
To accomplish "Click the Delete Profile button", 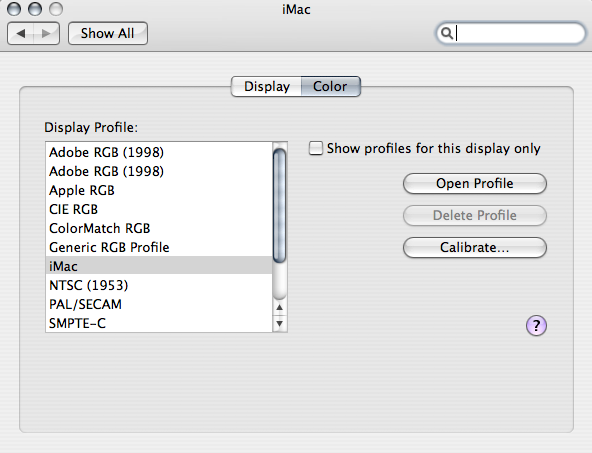I will 475,216.
